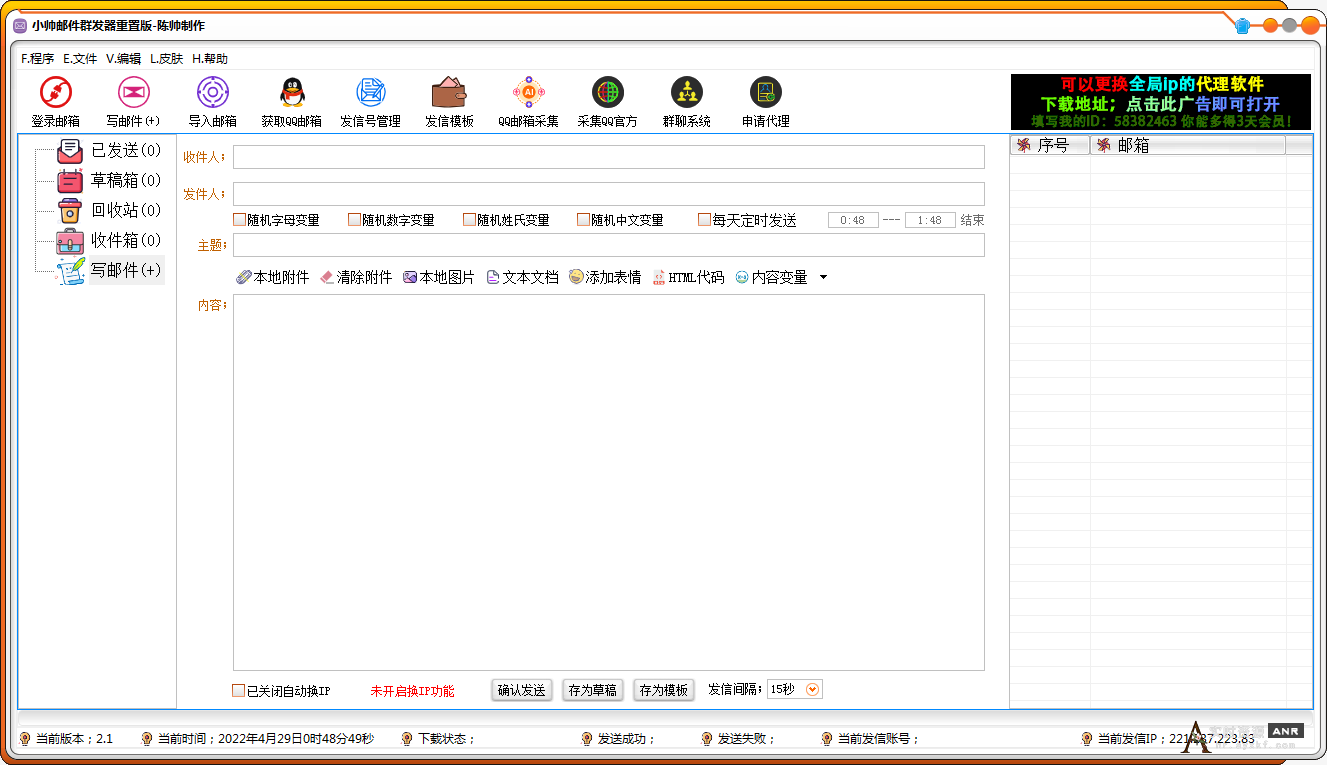
Task: Click the 确认发送 button
Action: pyautogui.click(x=522, y=690)
